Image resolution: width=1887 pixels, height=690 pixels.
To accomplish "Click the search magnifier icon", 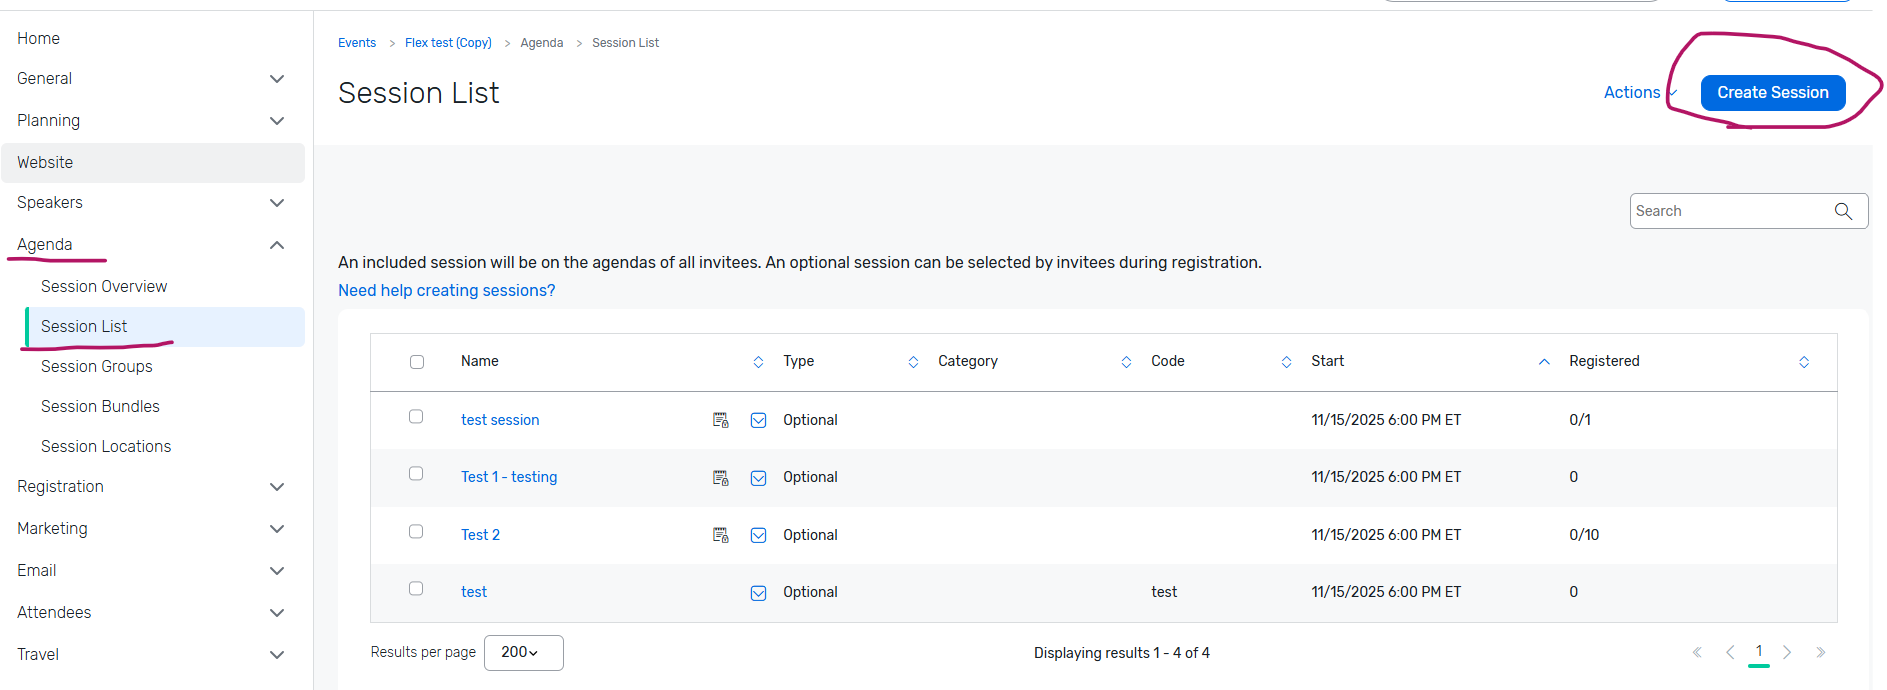I will [x=1843, y=211].
